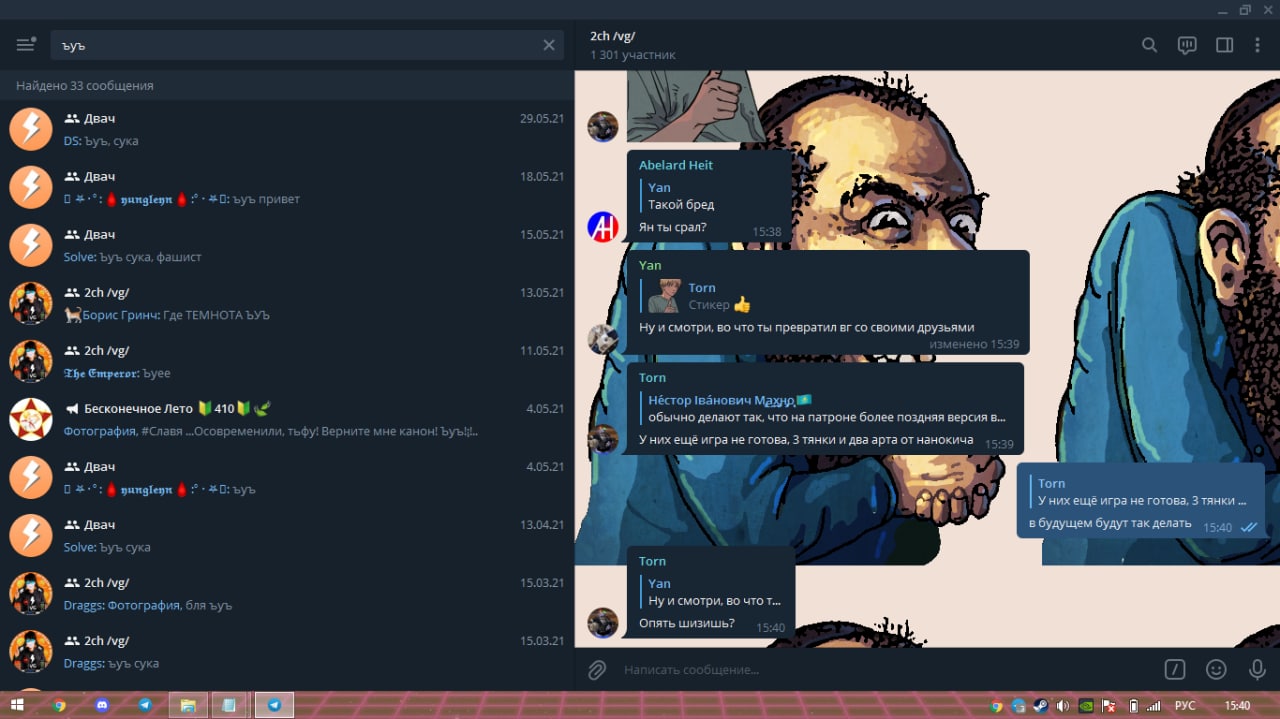
Task: Open File Explorer from the taskbar
Action: point(187,705)
